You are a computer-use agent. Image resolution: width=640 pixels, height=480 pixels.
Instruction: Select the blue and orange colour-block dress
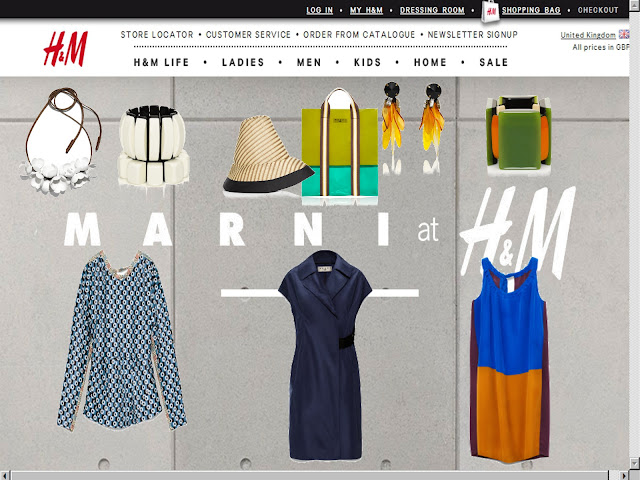coord(509,360)
